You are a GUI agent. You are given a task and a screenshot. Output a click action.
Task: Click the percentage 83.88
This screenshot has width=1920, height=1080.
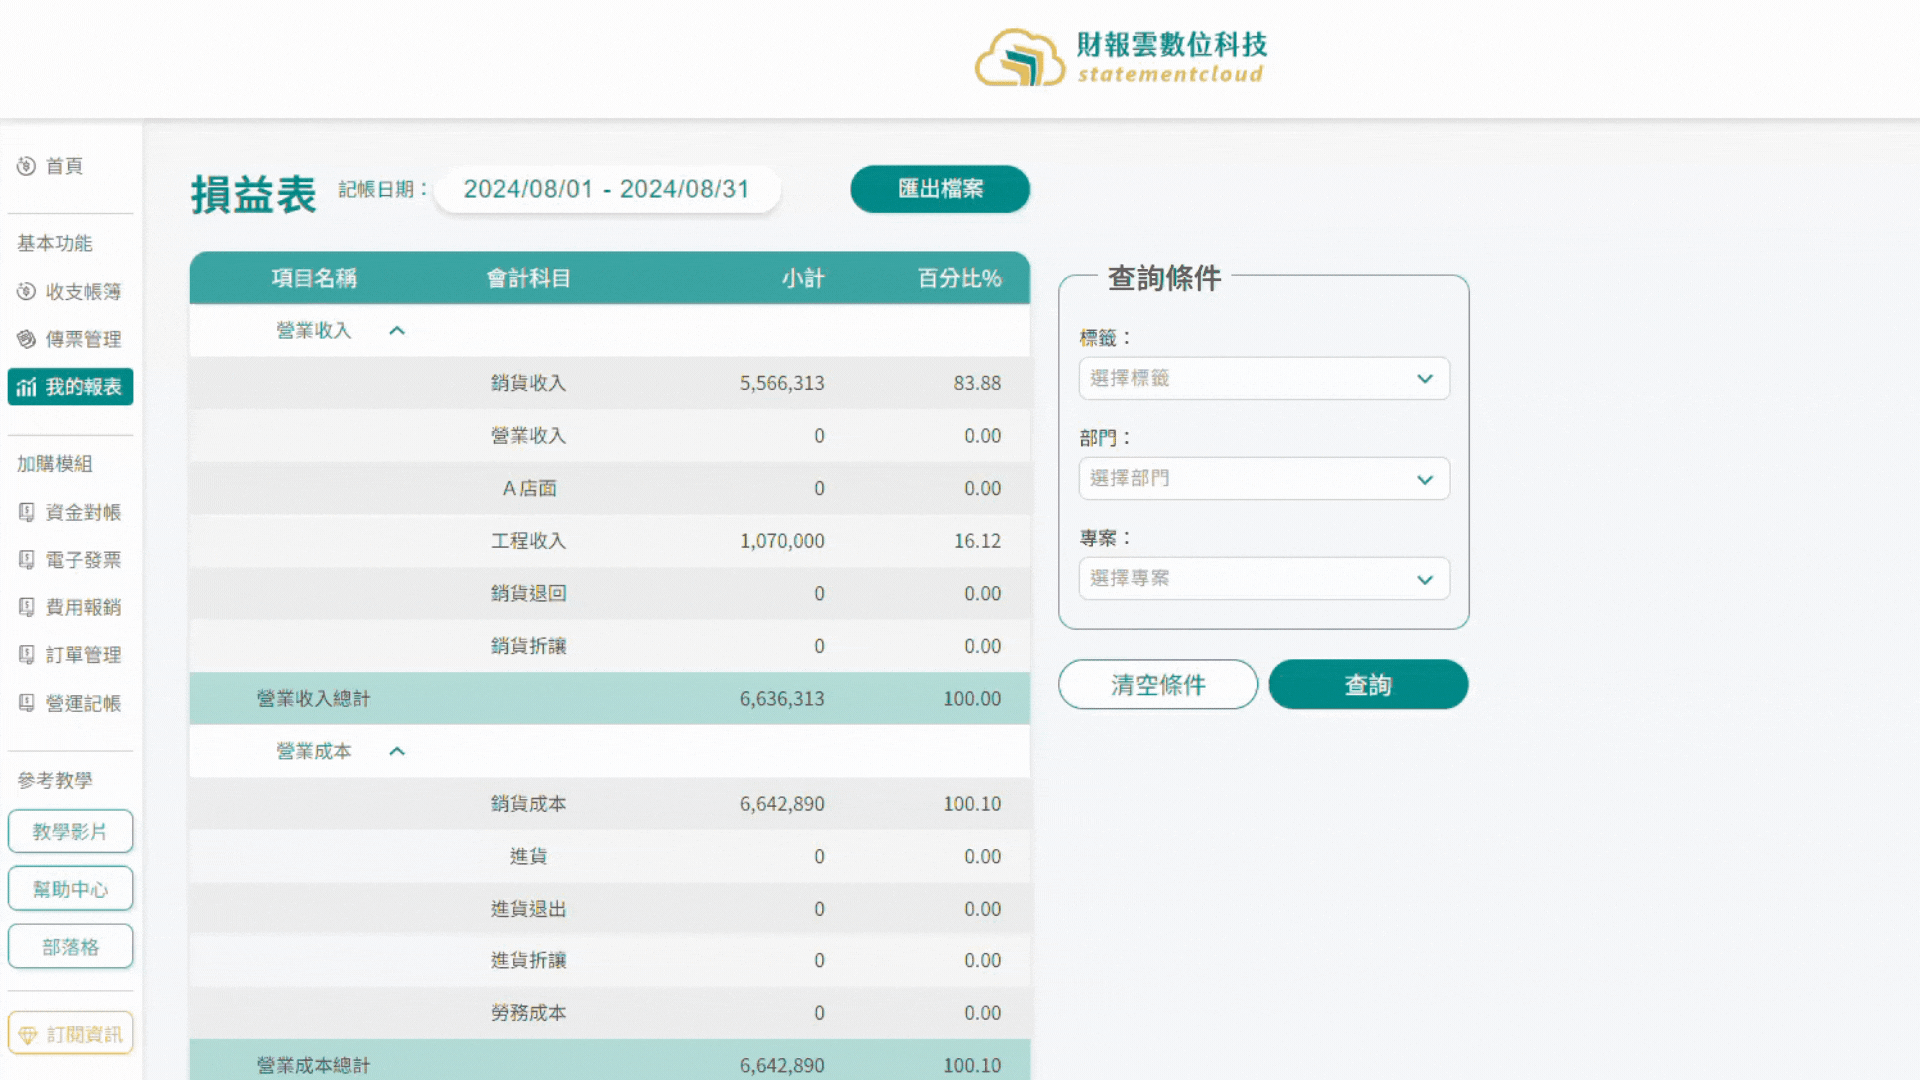click(977, 383)
